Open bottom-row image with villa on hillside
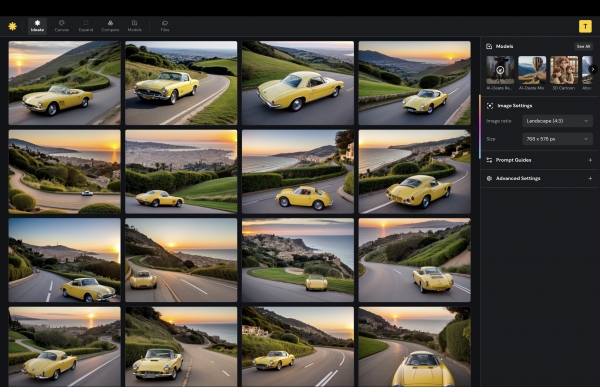Viewport: 600px width, 387px height. pos(298,347)
